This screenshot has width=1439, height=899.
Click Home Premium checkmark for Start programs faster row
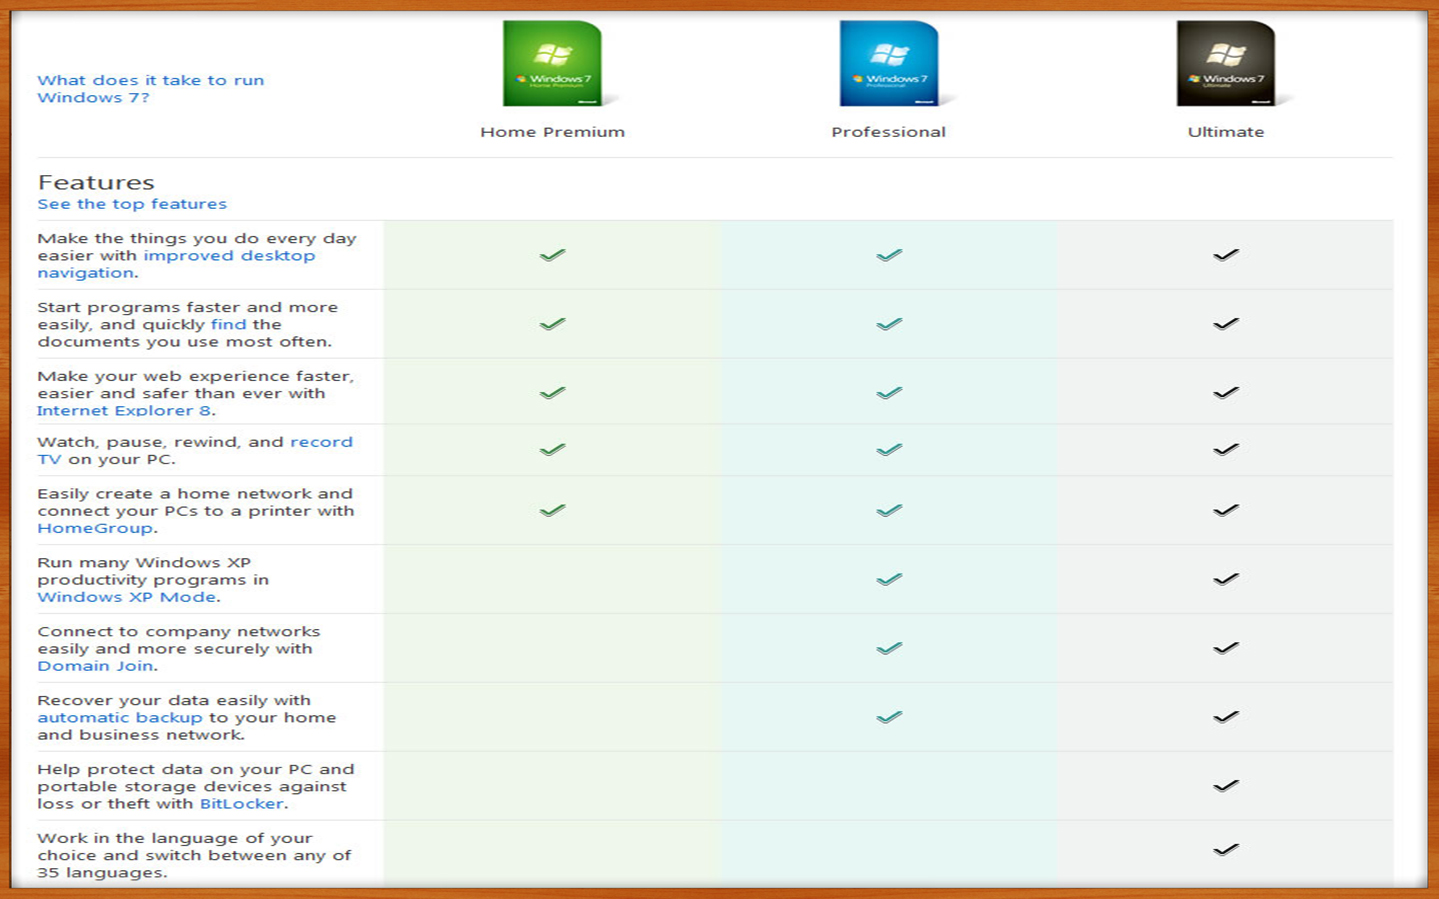pos(552,324)
